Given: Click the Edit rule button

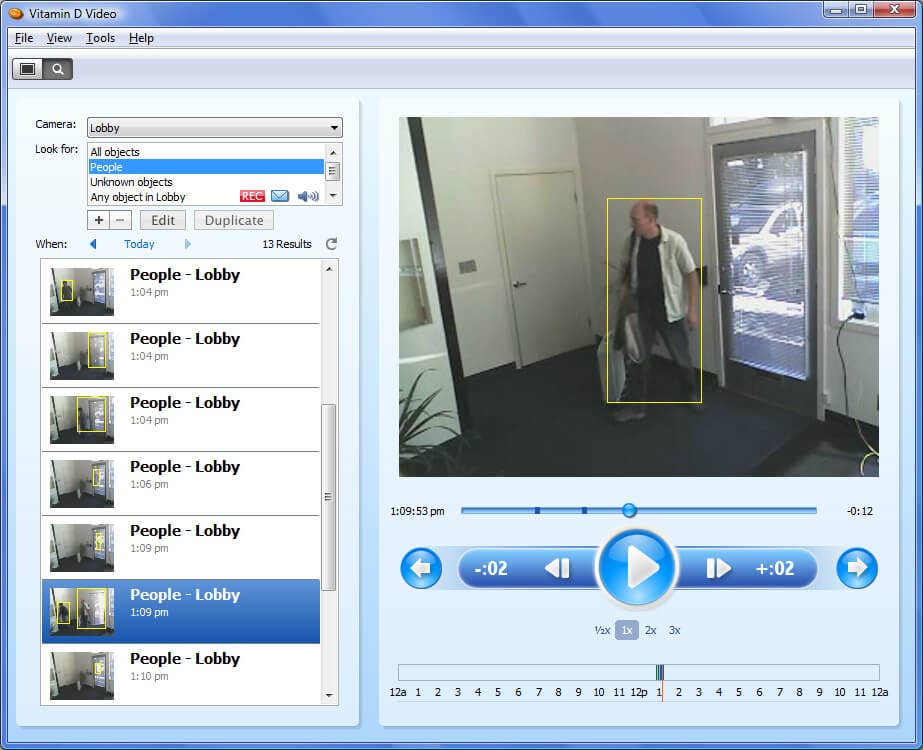Looking at the screenshot, I should pos(162,221).
